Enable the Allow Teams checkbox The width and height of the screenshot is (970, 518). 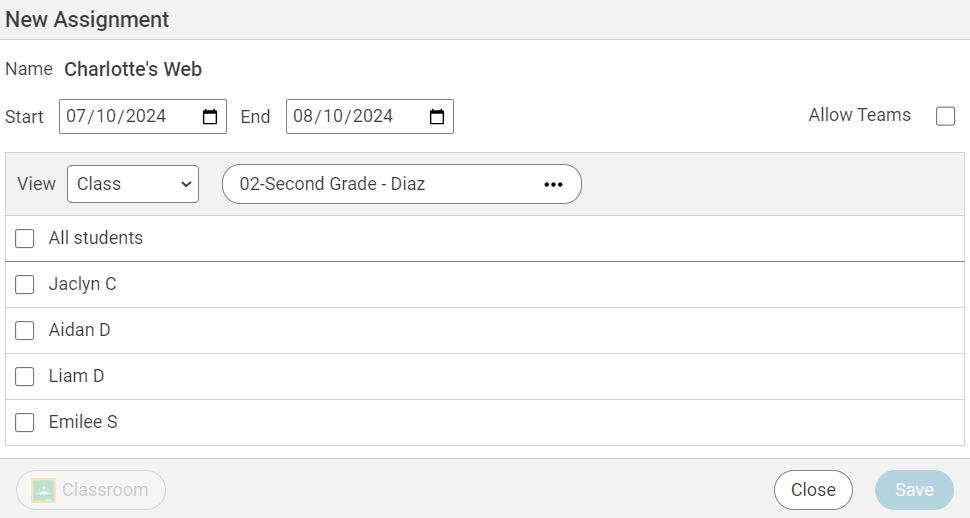click(x=945, y=116)
